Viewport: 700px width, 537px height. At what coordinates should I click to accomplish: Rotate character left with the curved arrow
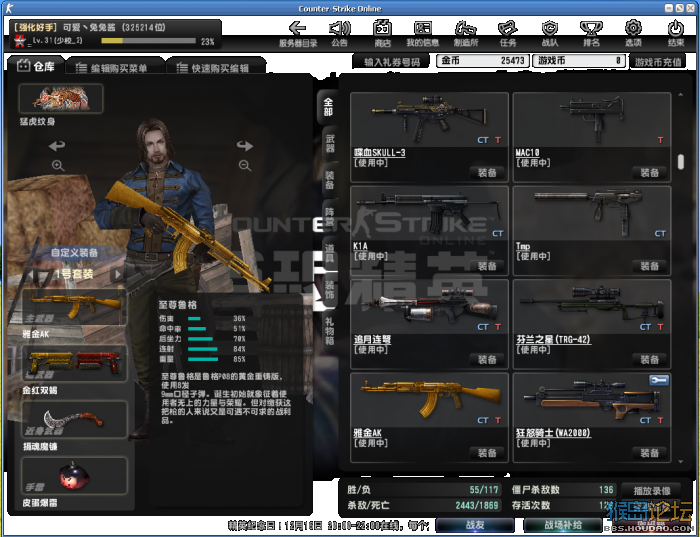pos(57,145)
